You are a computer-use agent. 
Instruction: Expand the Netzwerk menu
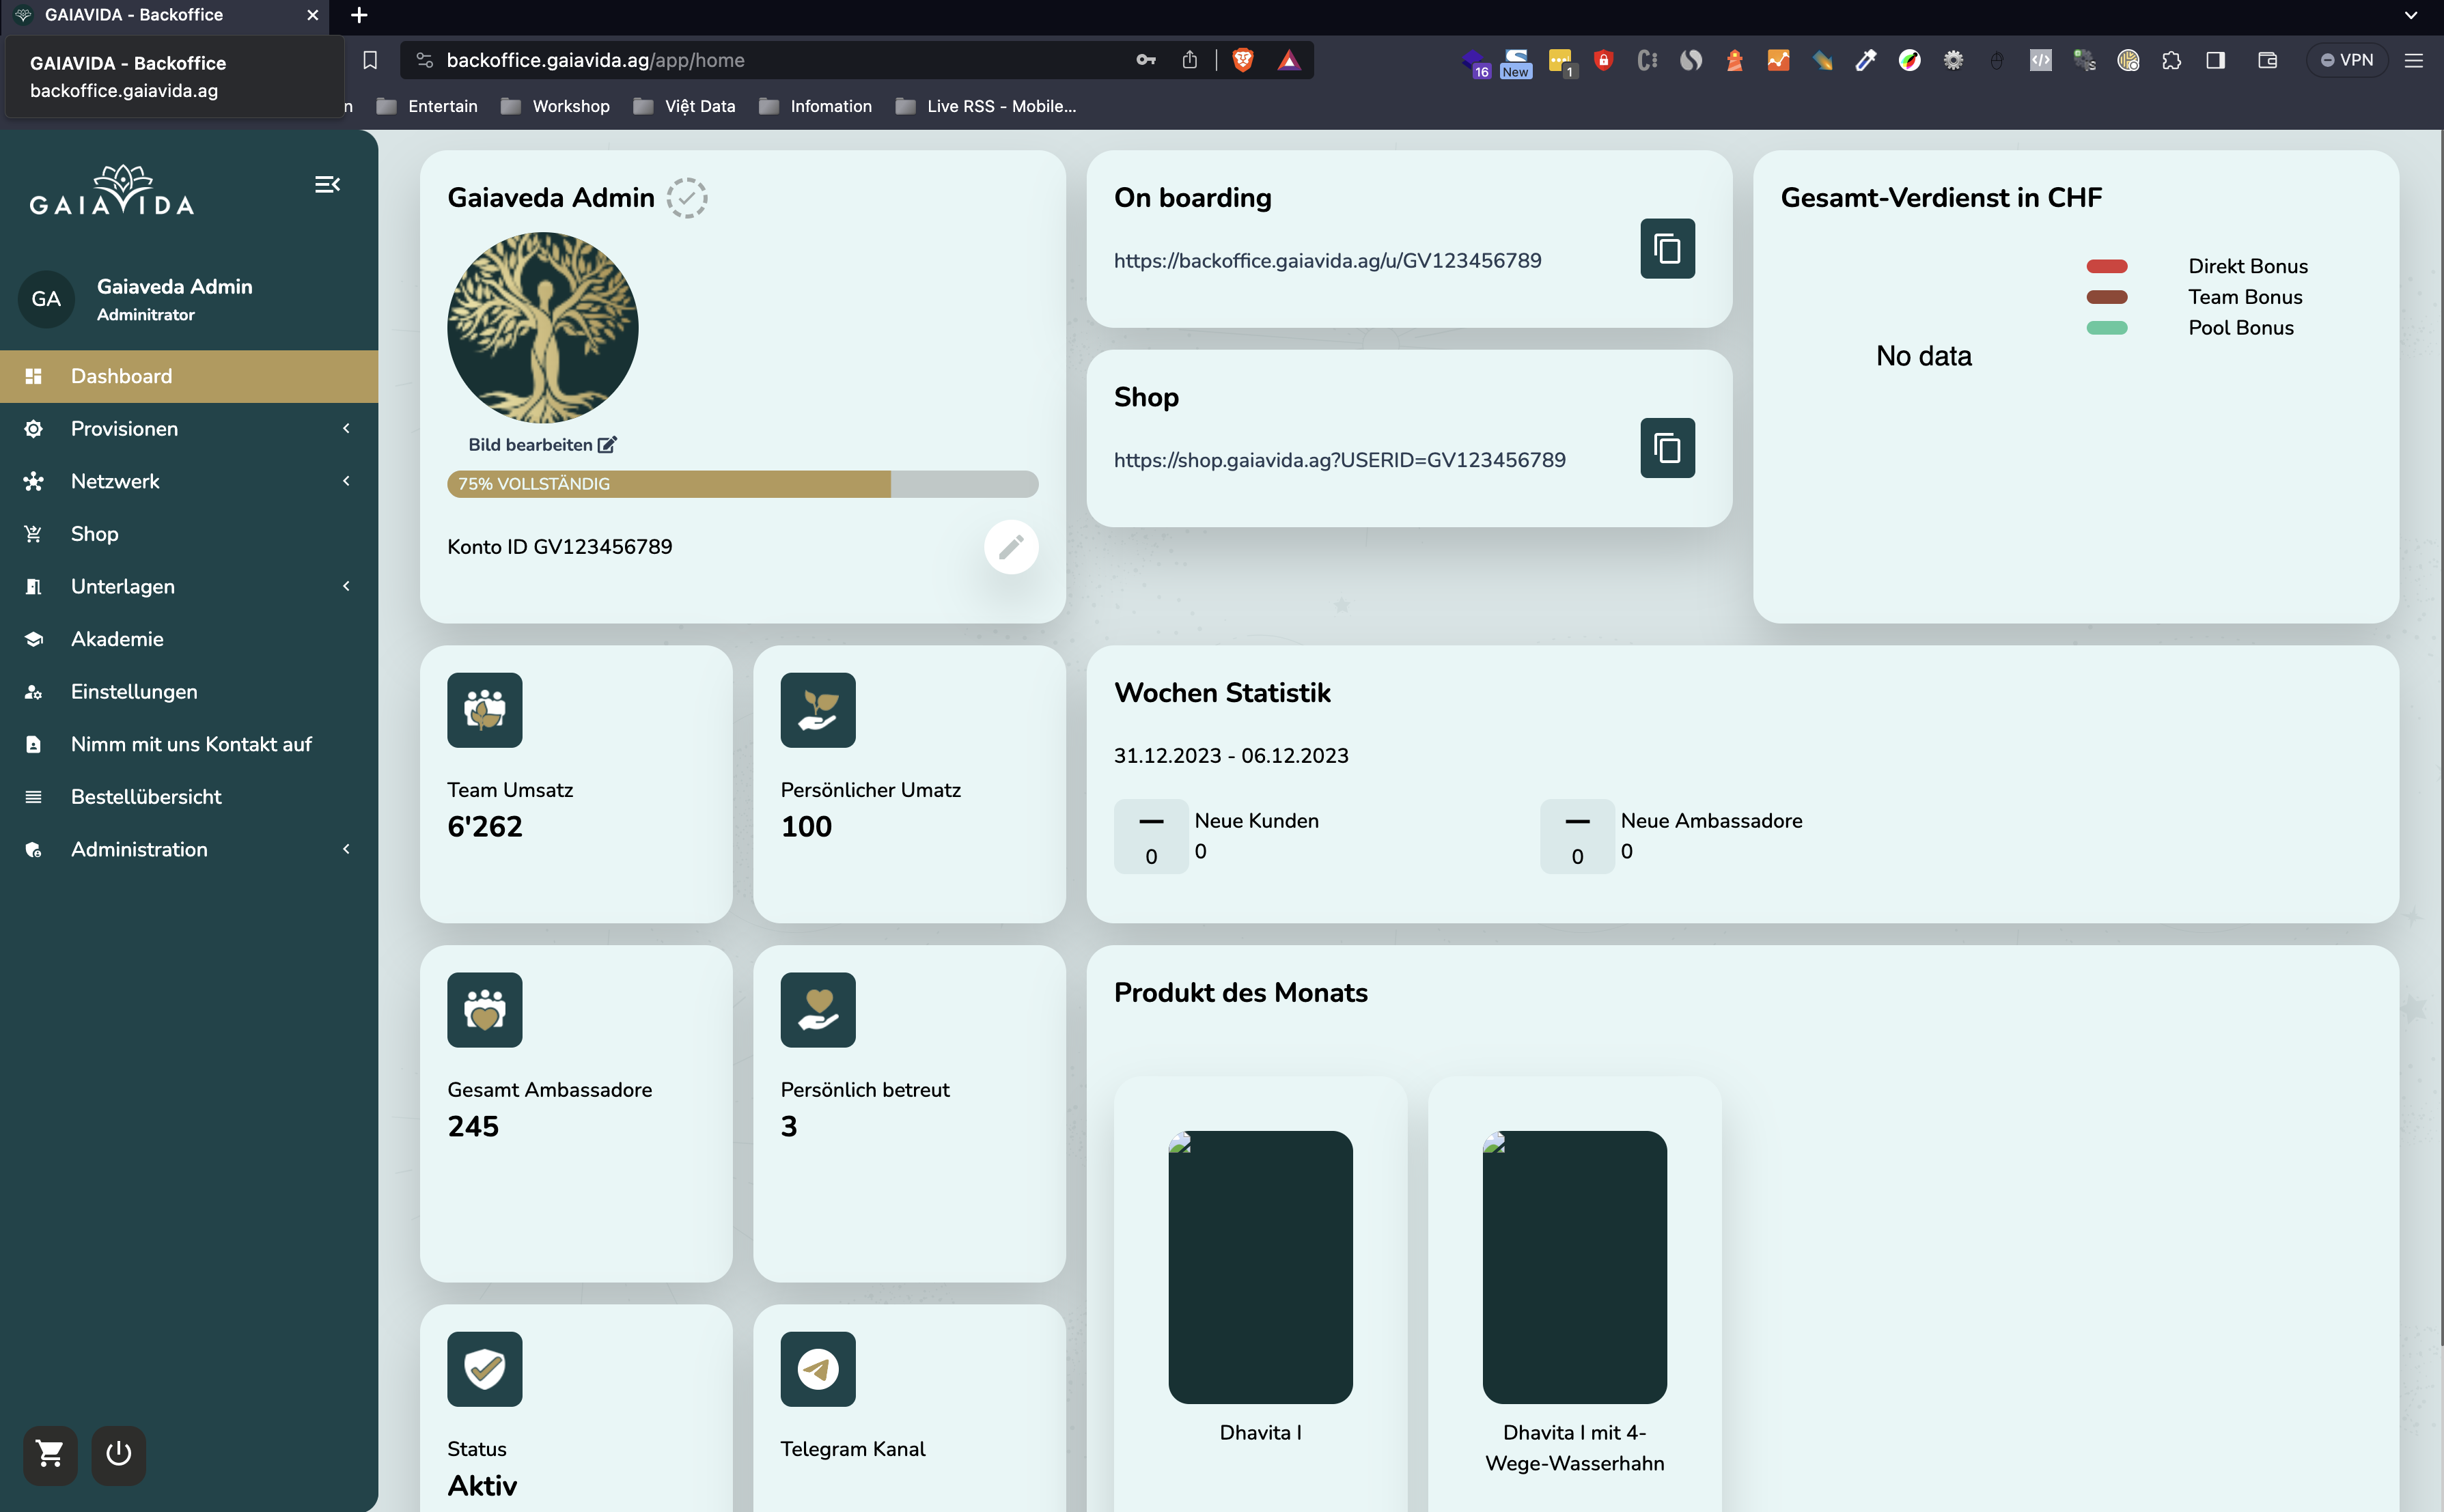point(345,481)
